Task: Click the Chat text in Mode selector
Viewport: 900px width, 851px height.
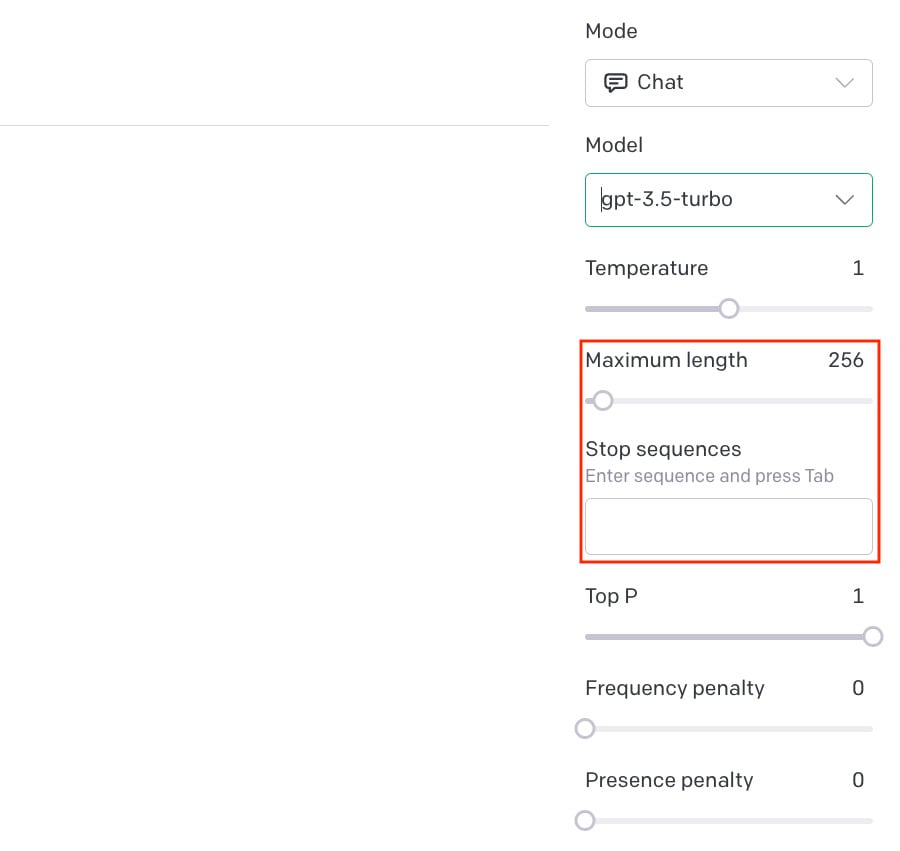Action: click(660, 83)
